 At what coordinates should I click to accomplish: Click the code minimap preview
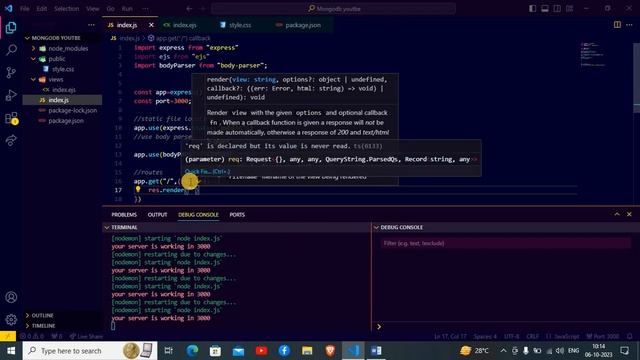(594, 55)
